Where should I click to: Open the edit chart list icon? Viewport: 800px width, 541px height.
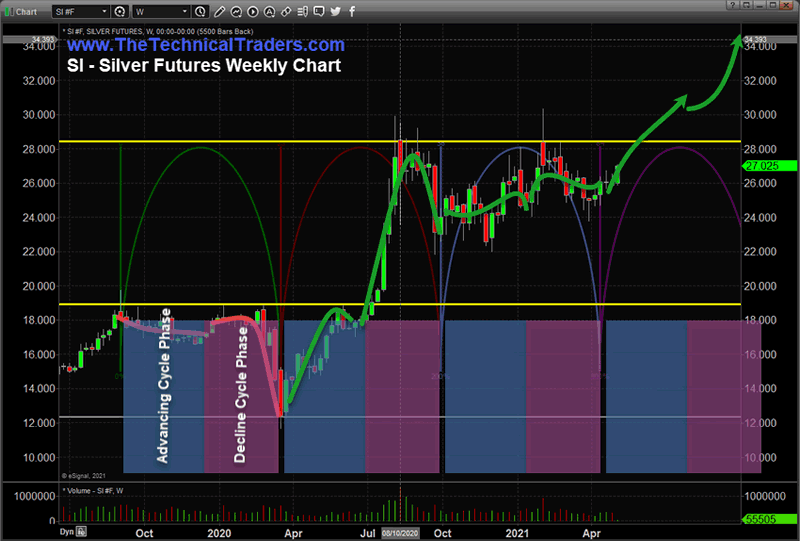(302, 12)
